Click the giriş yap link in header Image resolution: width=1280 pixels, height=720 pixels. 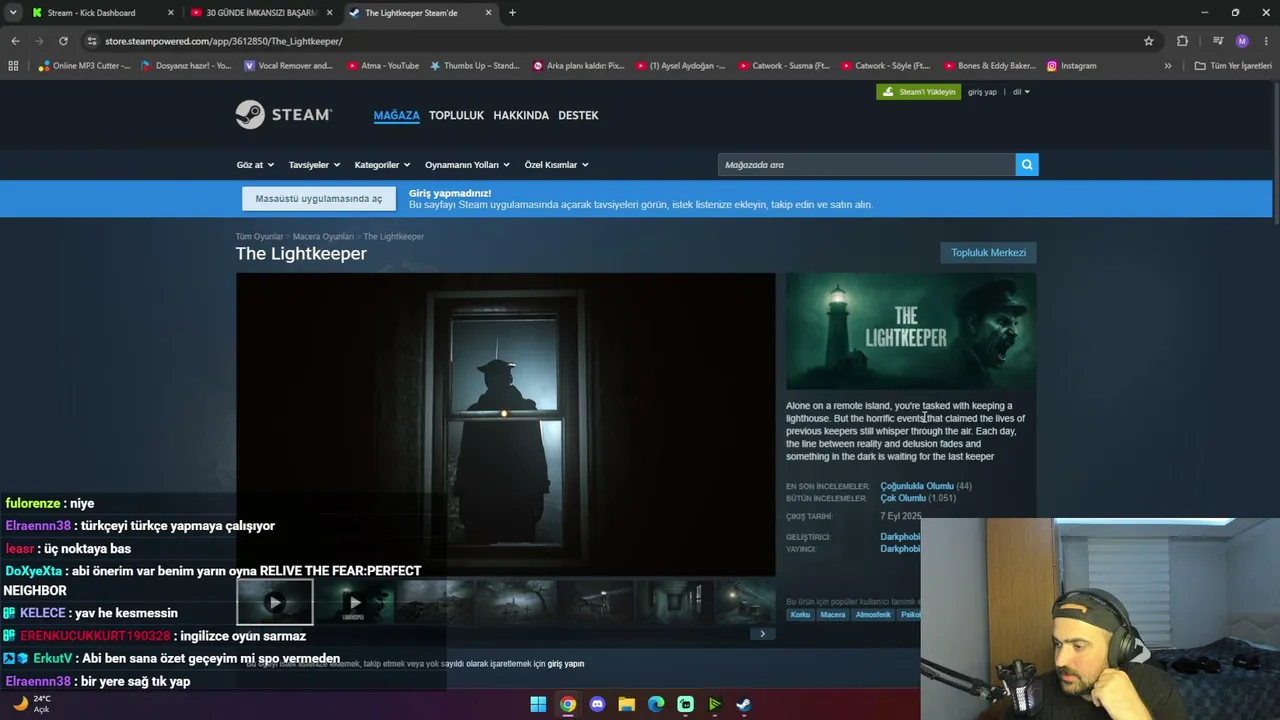point(982,92)
